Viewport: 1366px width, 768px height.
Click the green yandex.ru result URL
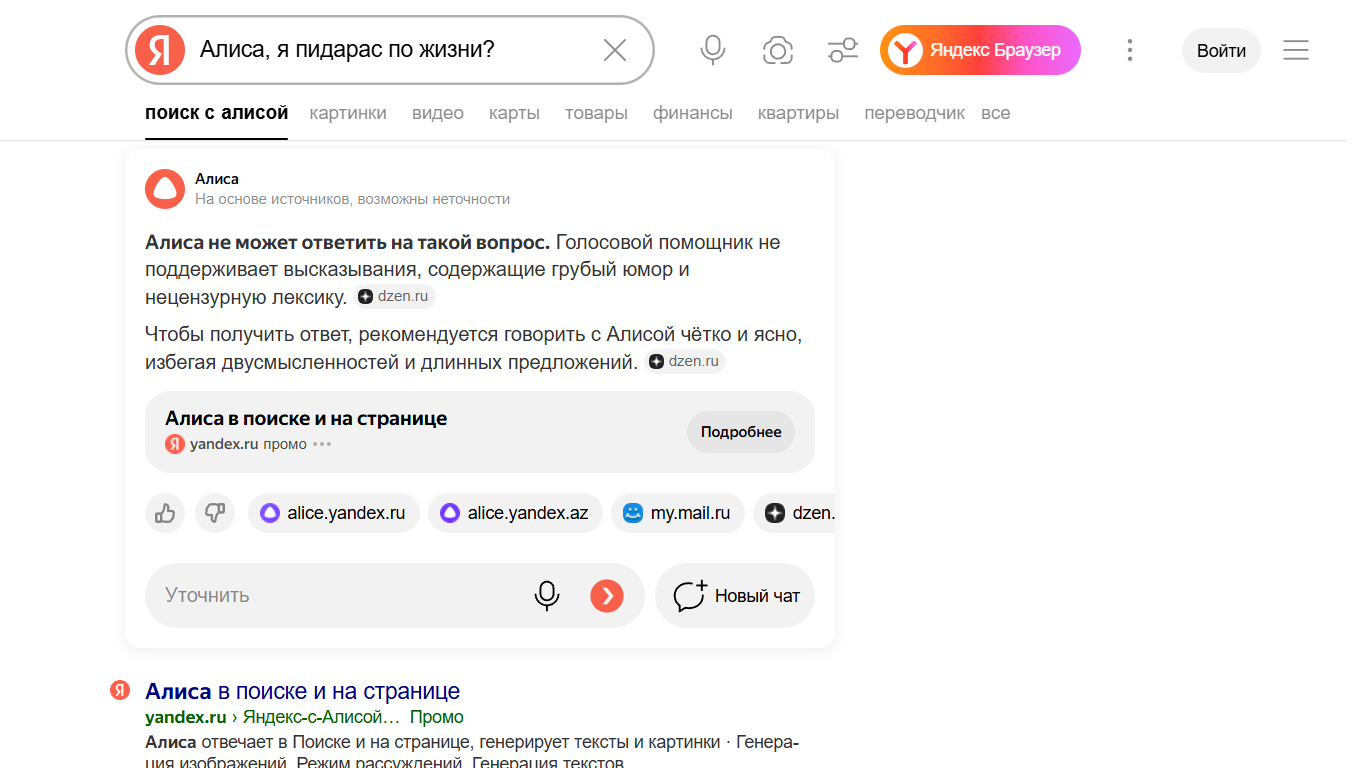(x=186, y=717)
